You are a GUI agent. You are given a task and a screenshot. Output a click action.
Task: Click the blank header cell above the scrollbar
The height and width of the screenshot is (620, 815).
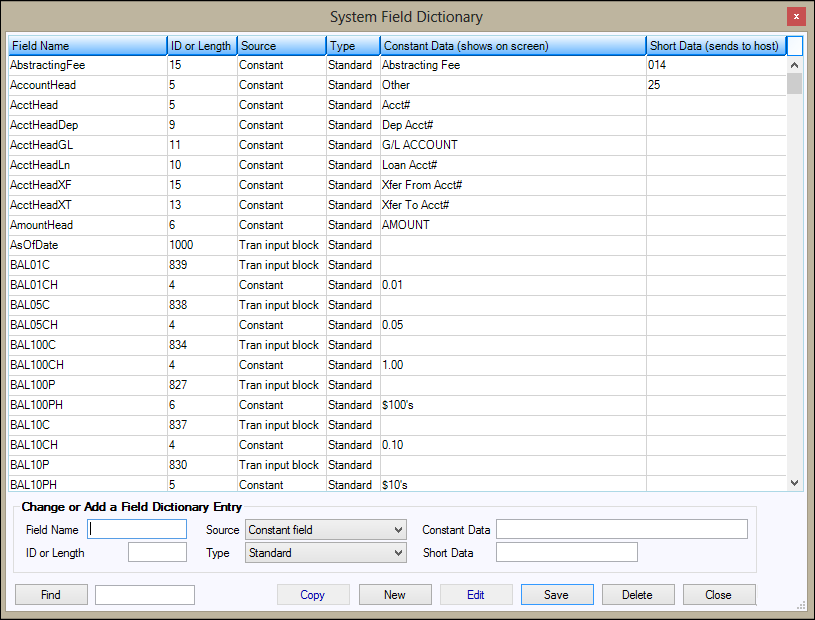click(x=795, y=46)
